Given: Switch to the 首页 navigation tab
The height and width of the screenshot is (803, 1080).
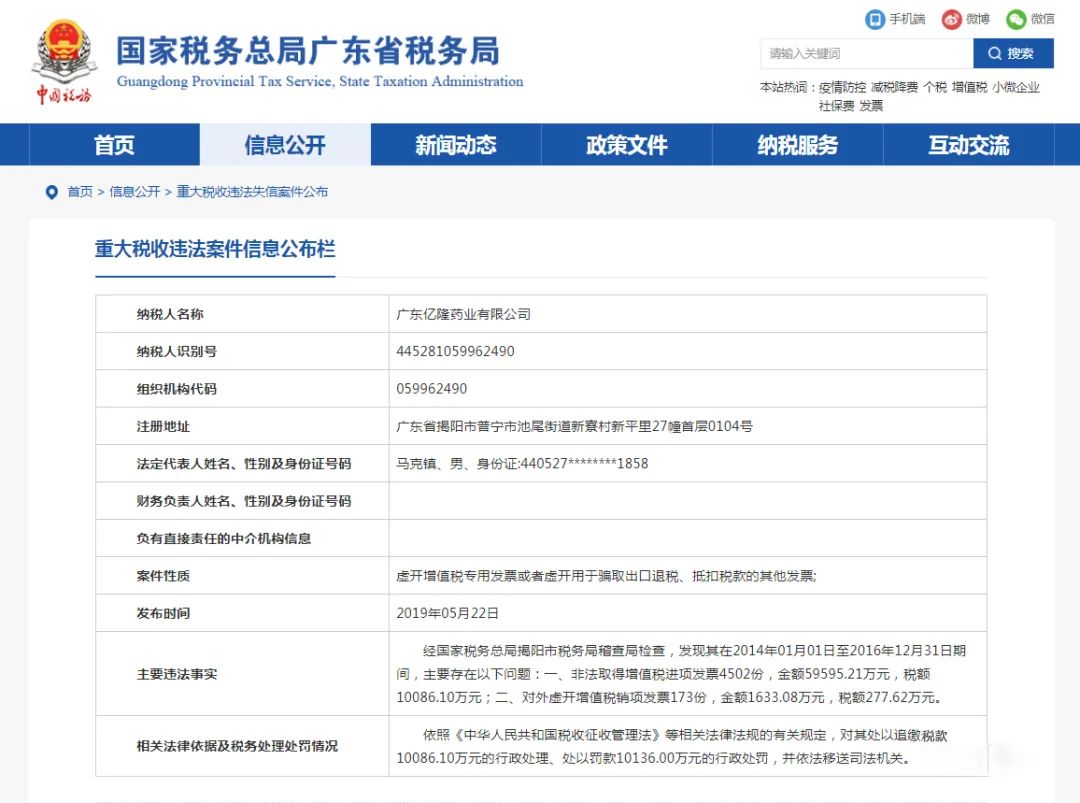Looking at the screenshot, I should 115,145.
